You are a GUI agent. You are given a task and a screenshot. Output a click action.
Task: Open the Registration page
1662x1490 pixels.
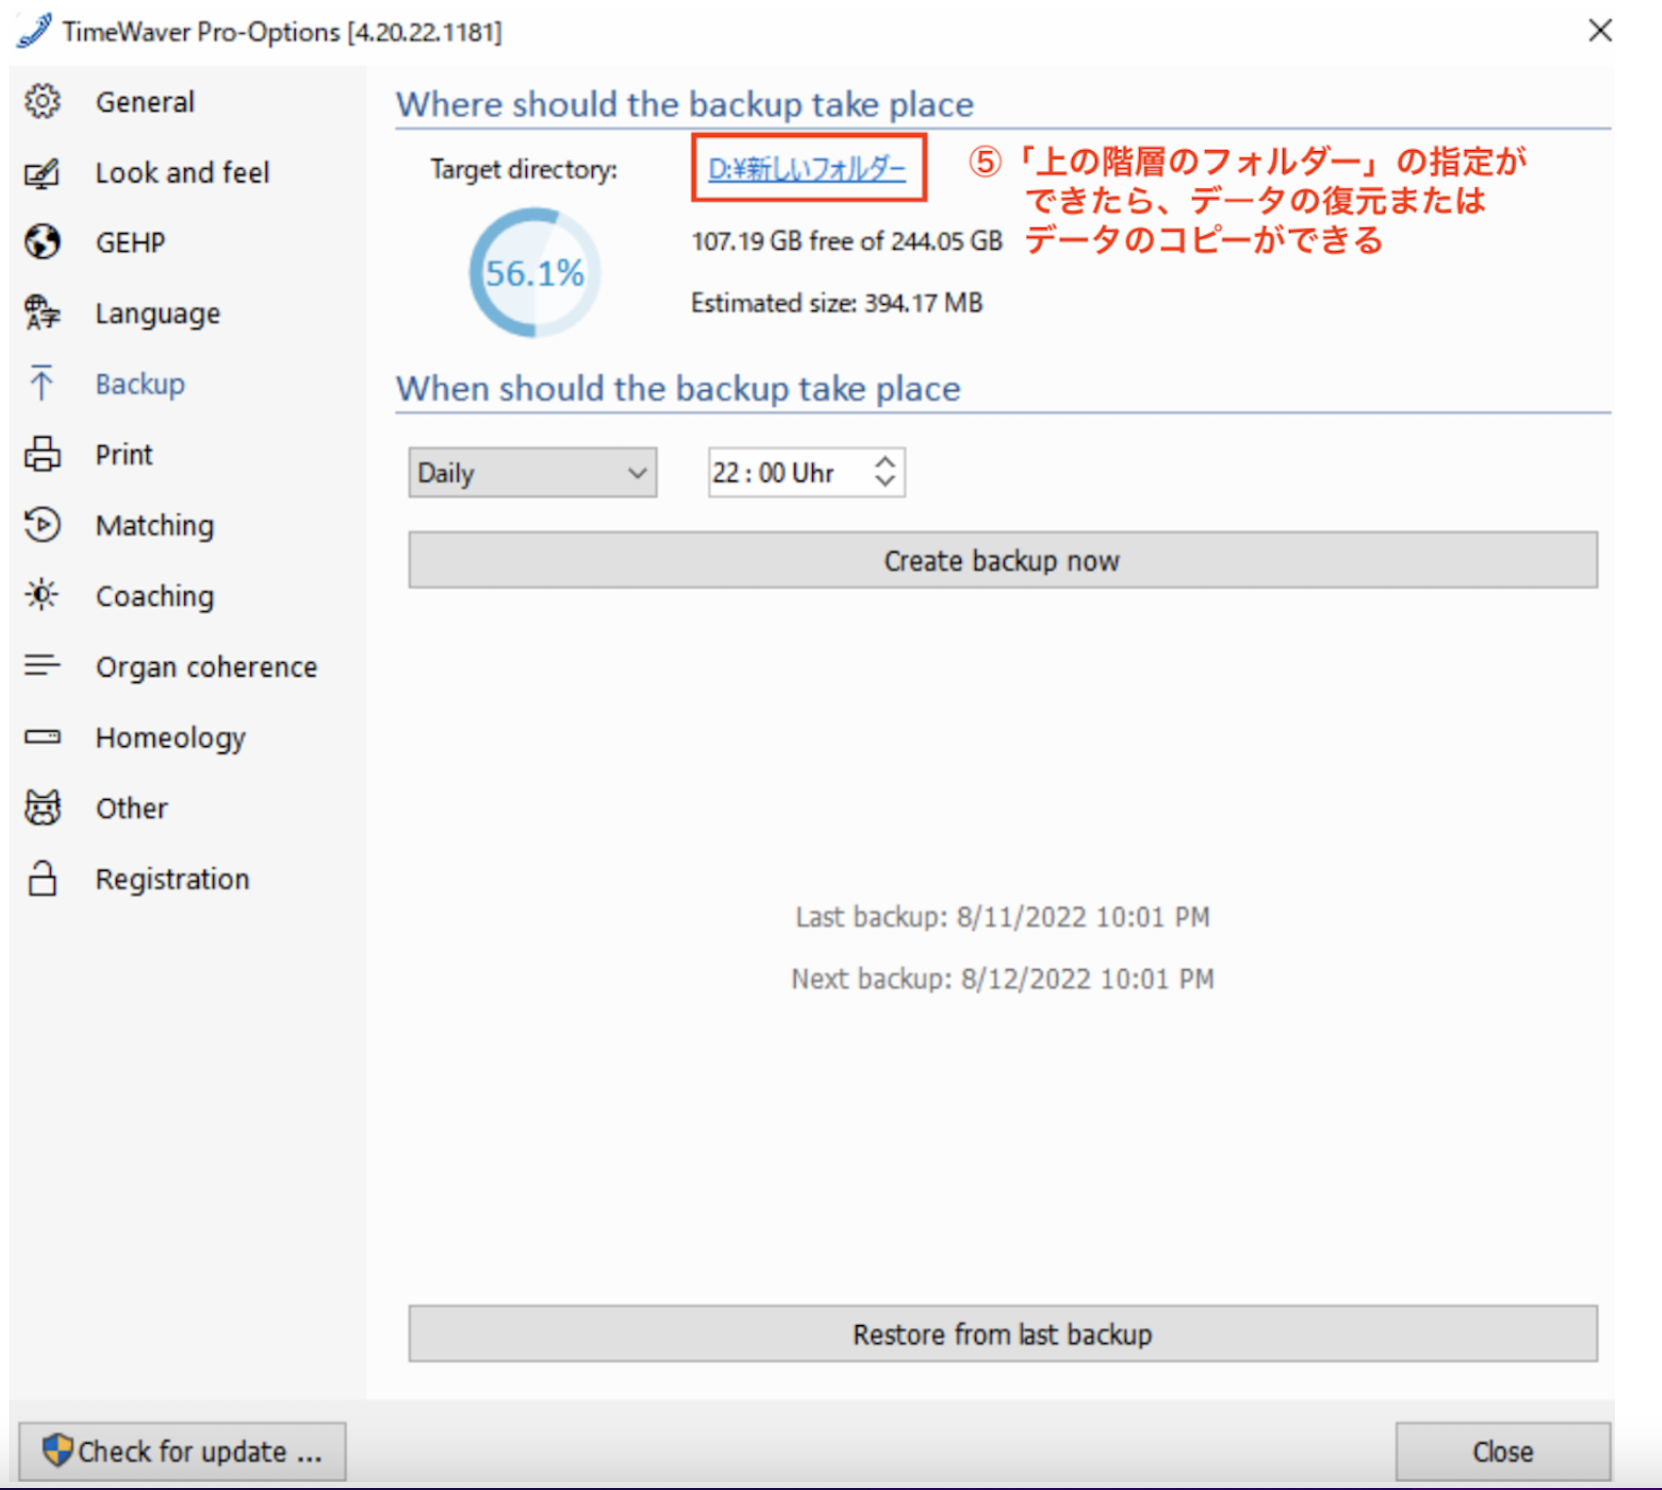[x=173, y=879]
